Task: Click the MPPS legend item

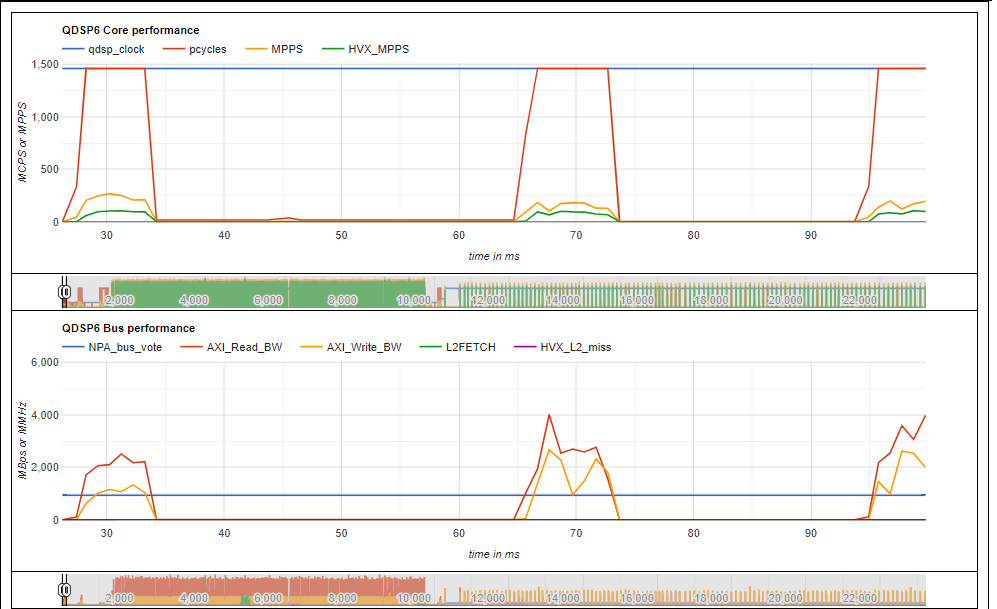Action: (x=274, y=50)
